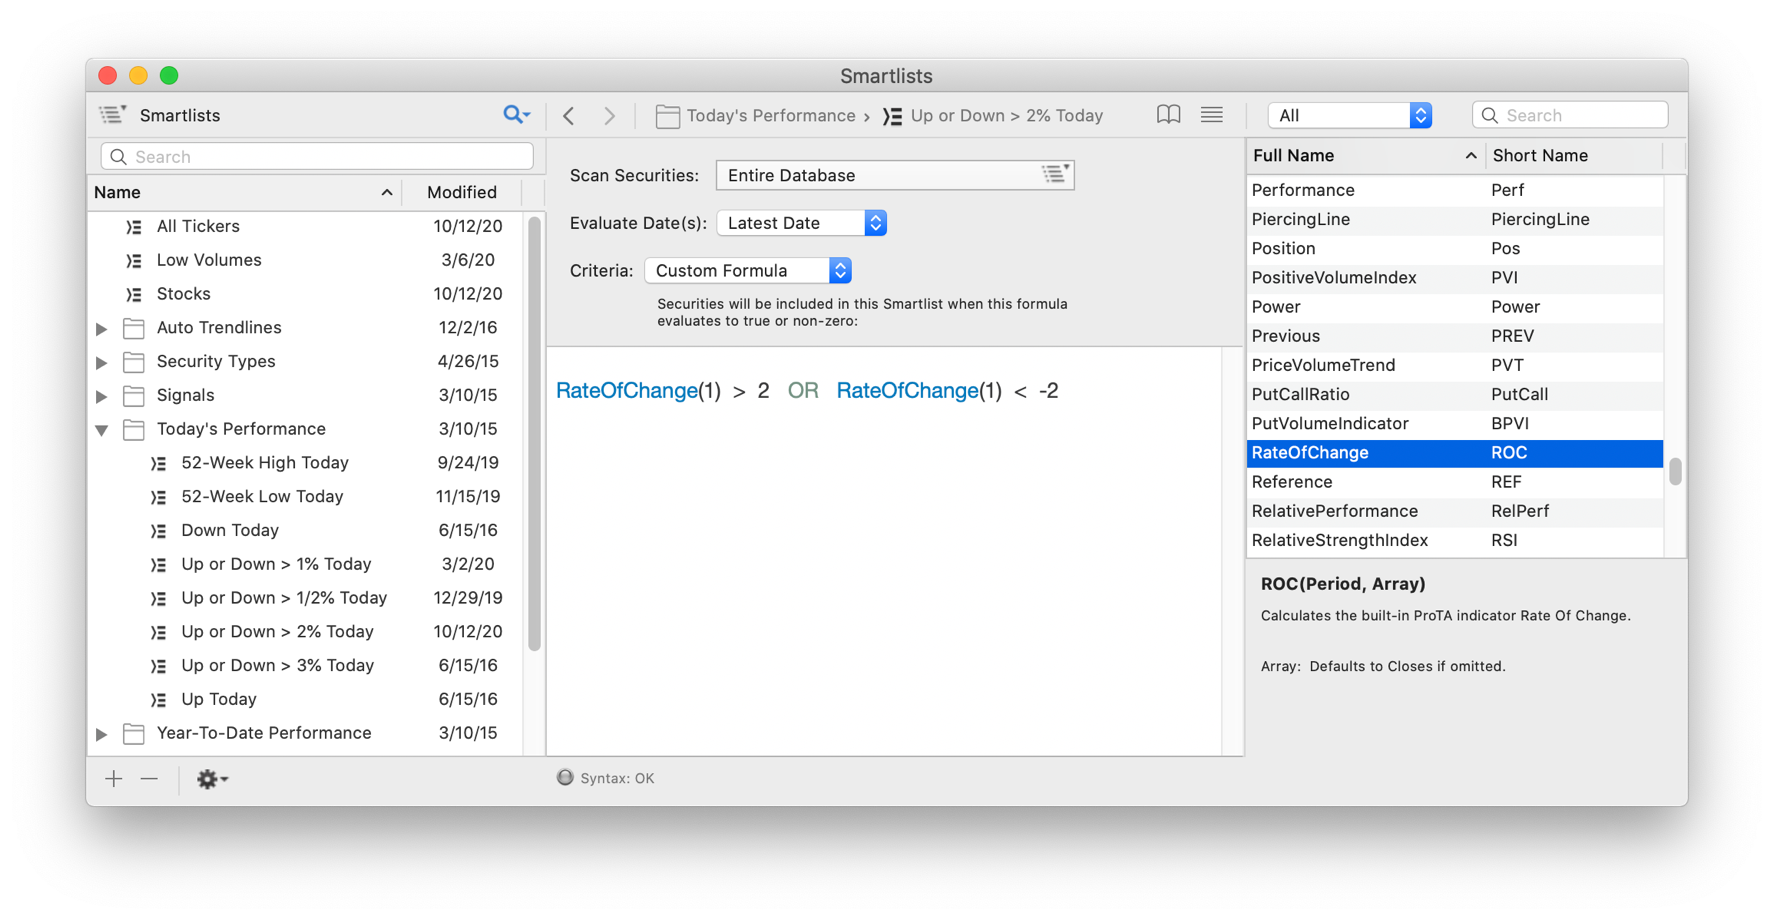Open the Evaluate Date(s) dropdown
This screenshot has height=920, width=1774.
coord(875,222)
